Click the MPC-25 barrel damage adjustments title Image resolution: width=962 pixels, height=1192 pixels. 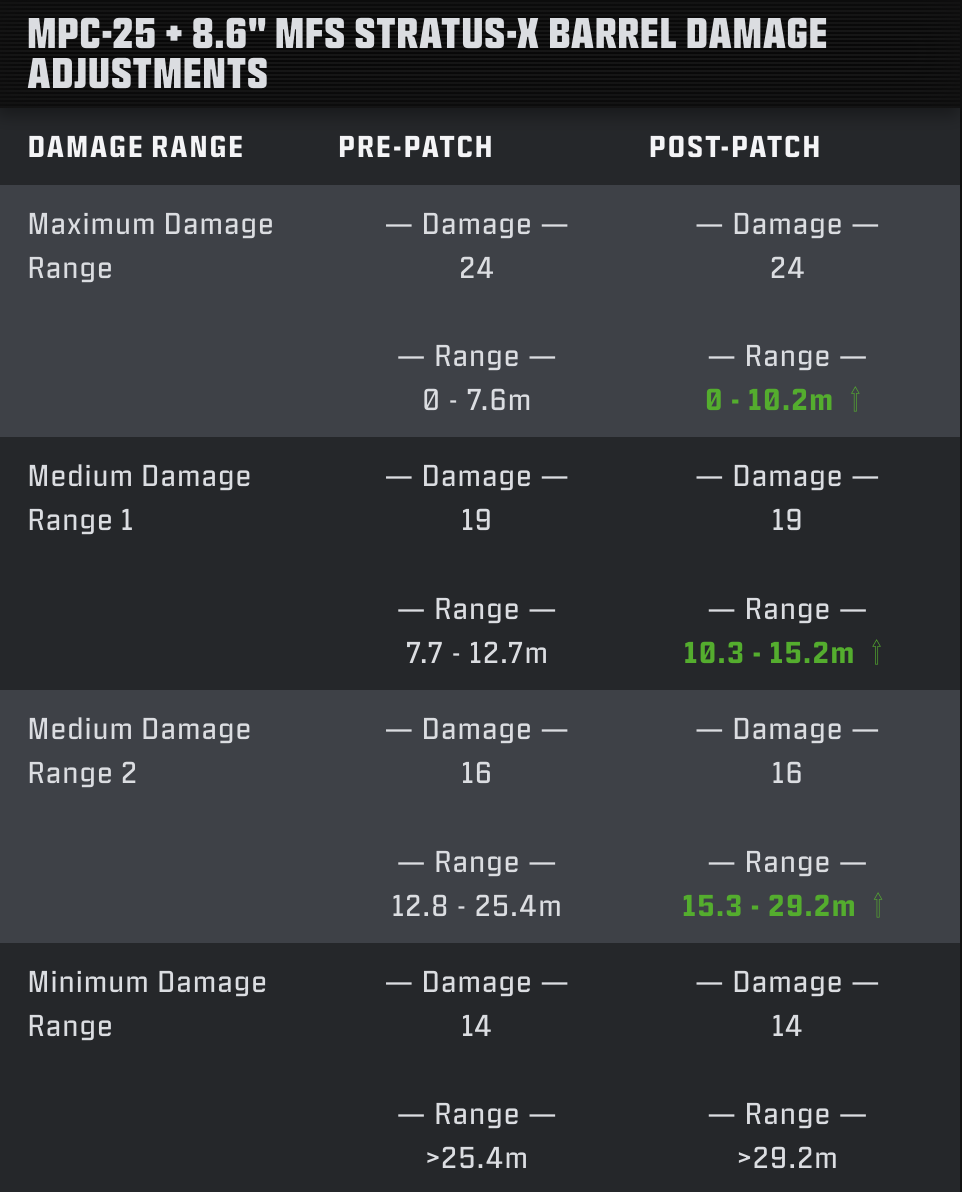coord(427,54)
